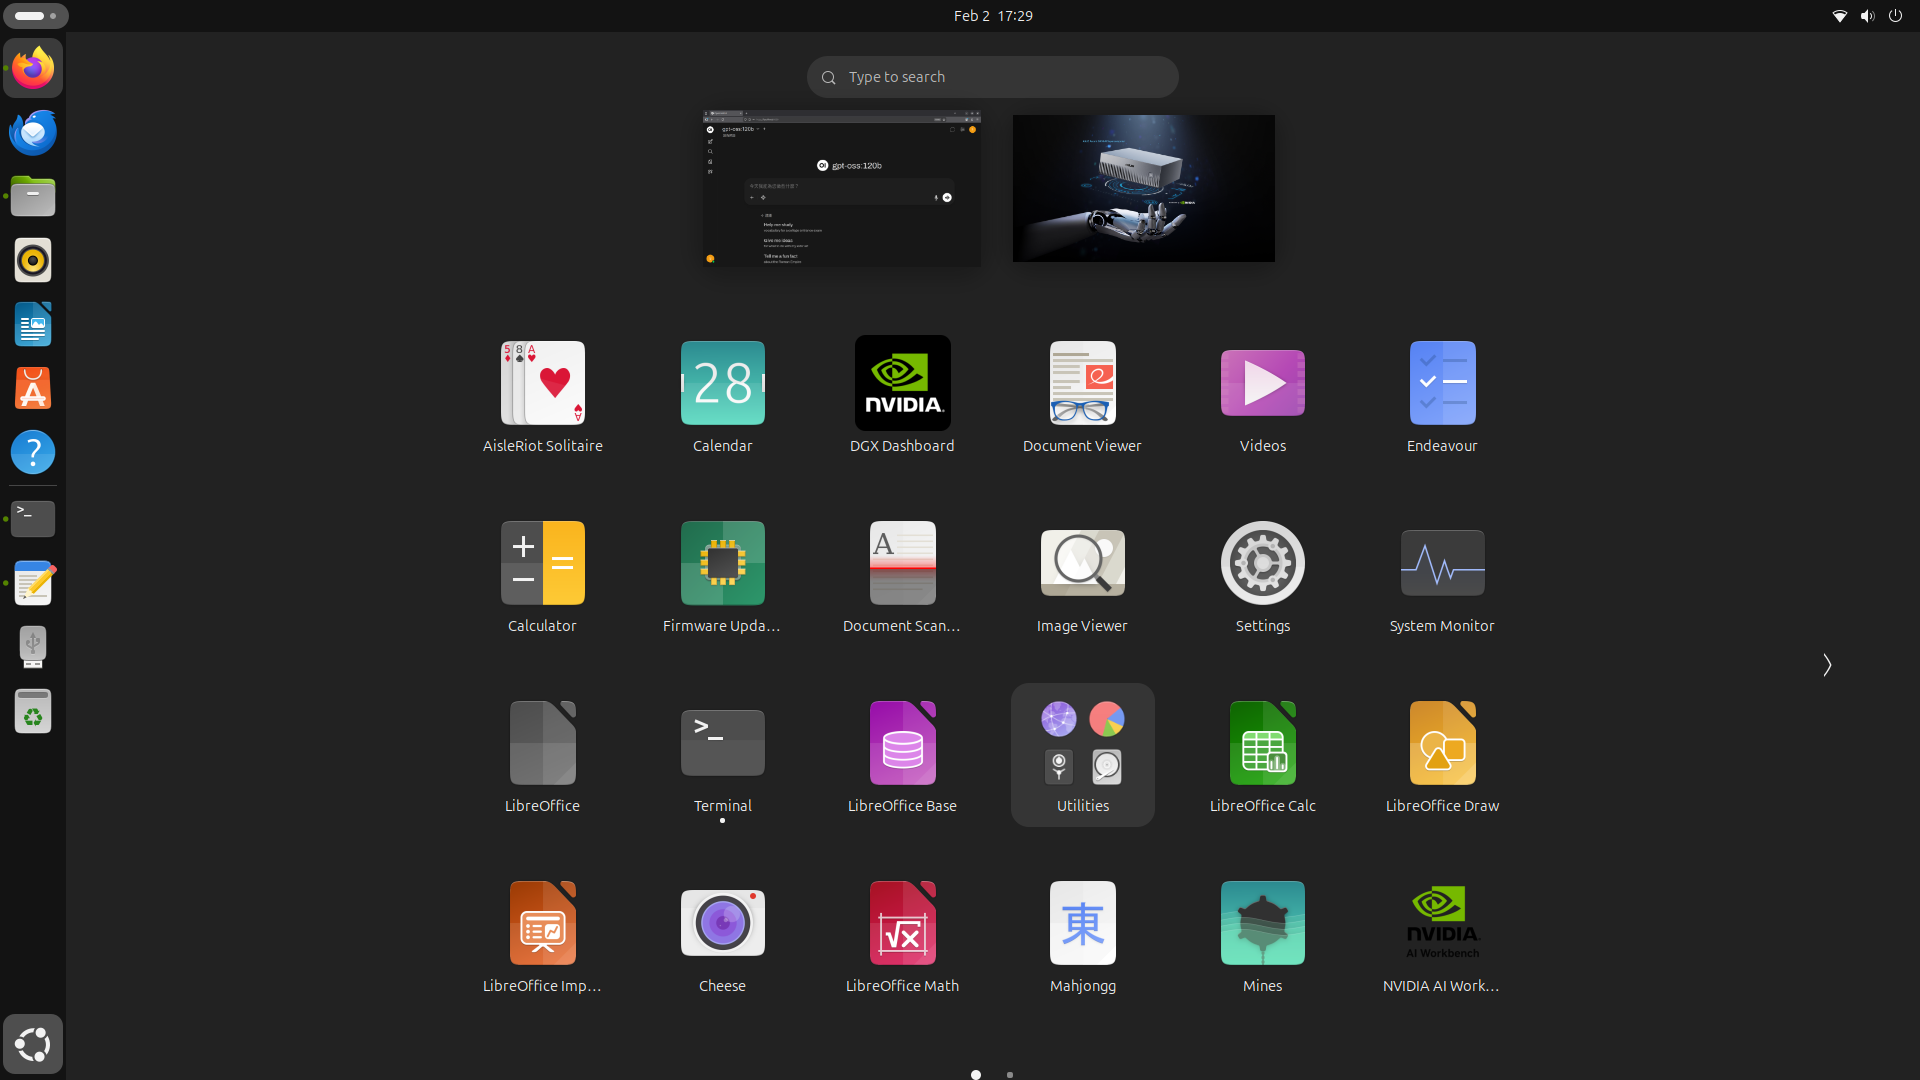Open Endeavour to-do app
The width and height of the screenshot is (1920, 1080).
click(1442, 395)
